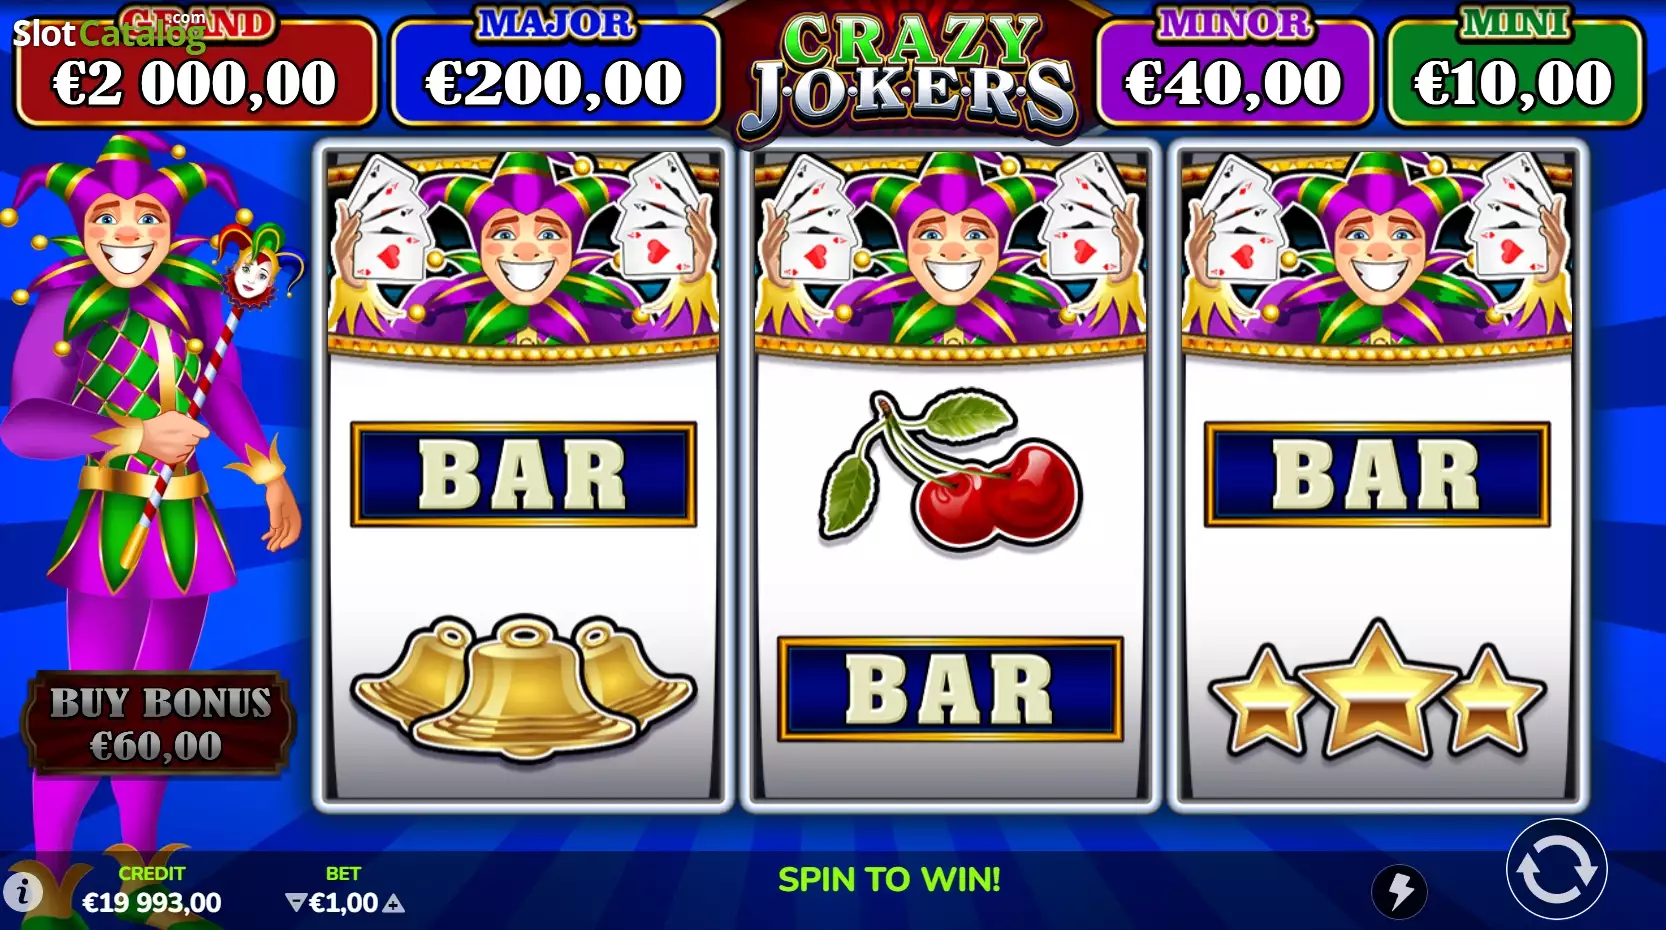The height and width of the screenshot is (930, 1666).
Task: Select the Grand €2 000,00 jackpot panel
Action: tap(196, 70)
